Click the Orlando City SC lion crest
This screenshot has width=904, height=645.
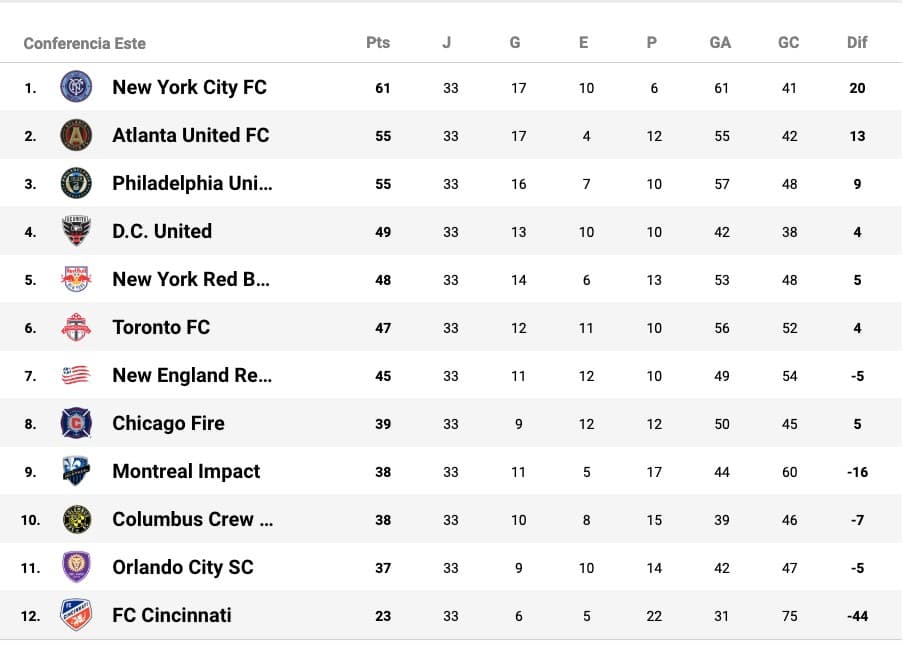76,567
